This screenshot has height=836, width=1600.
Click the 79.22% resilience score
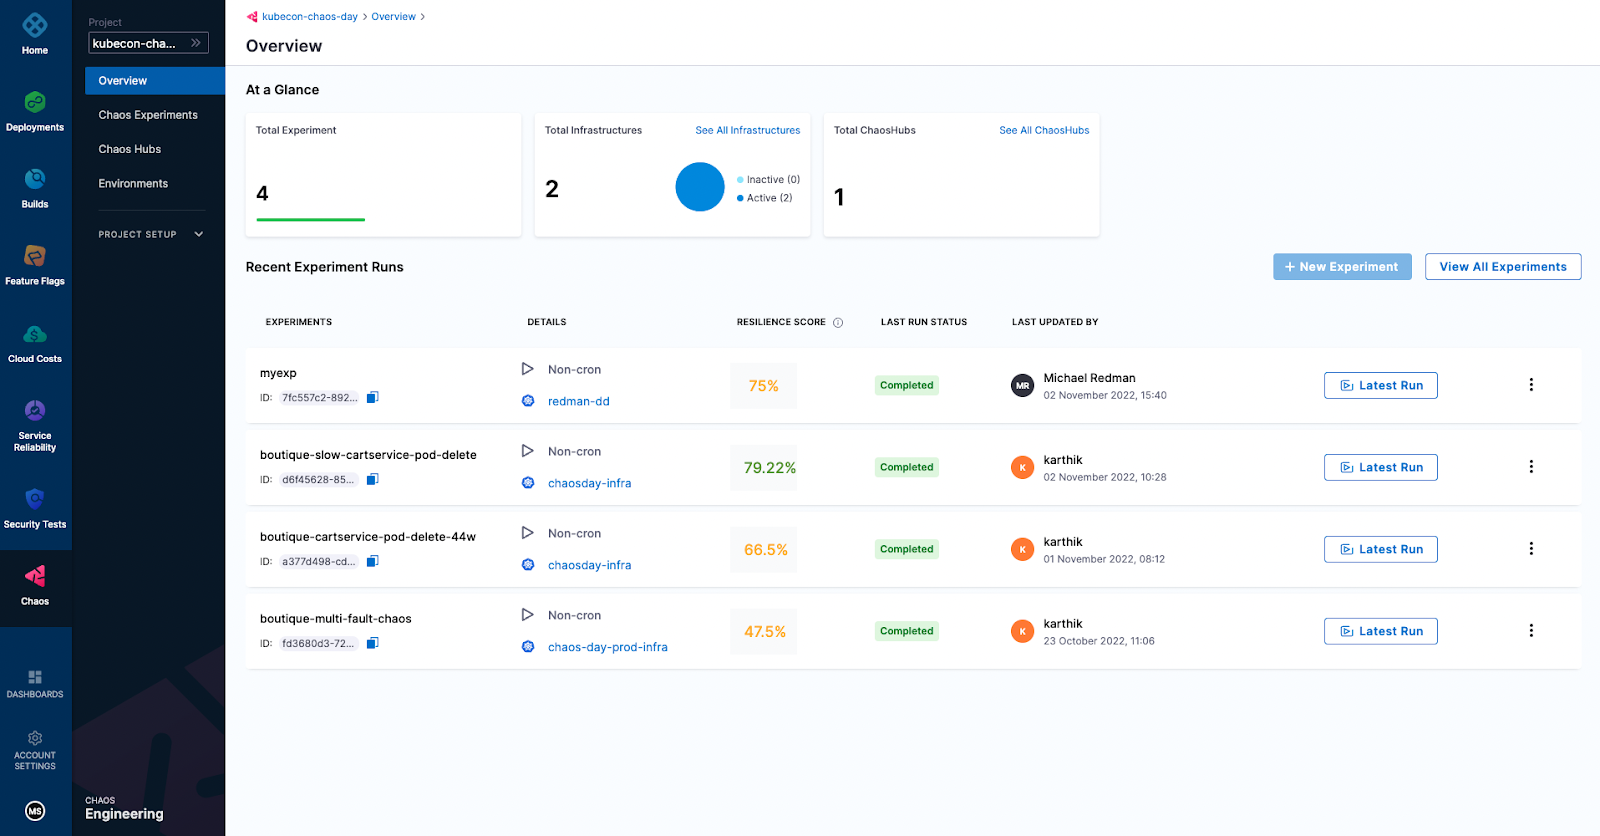pyautogui.click(x=769, y=468)
